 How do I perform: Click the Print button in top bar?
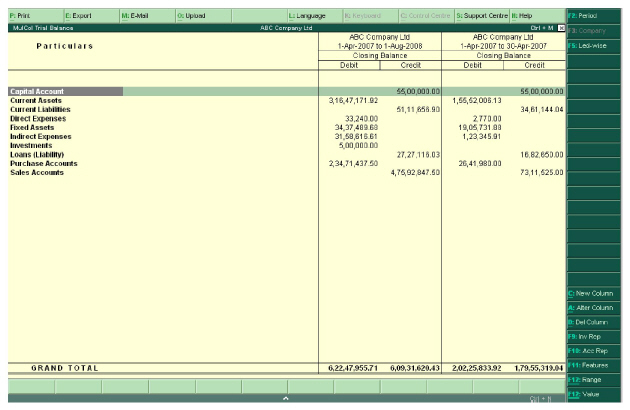tap(35, 16)
